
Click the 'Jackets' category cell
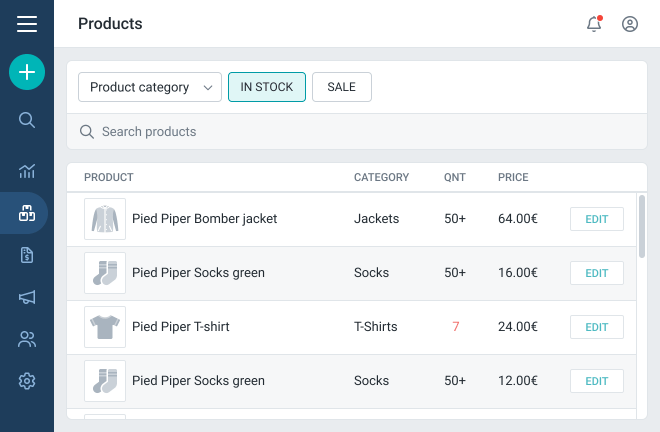pyautogui.click(x=376, y=219)
